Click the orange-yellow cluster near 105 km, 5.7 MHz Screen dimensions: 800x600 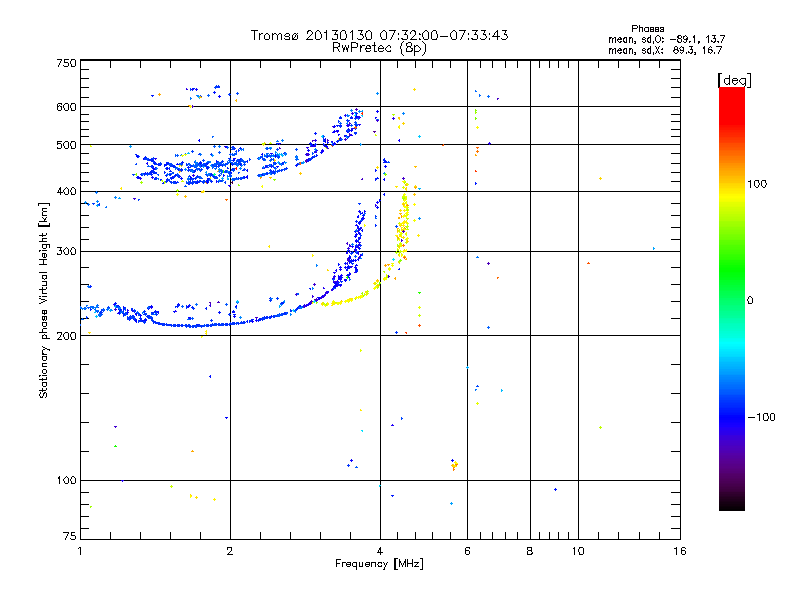(x=454, y=465)
